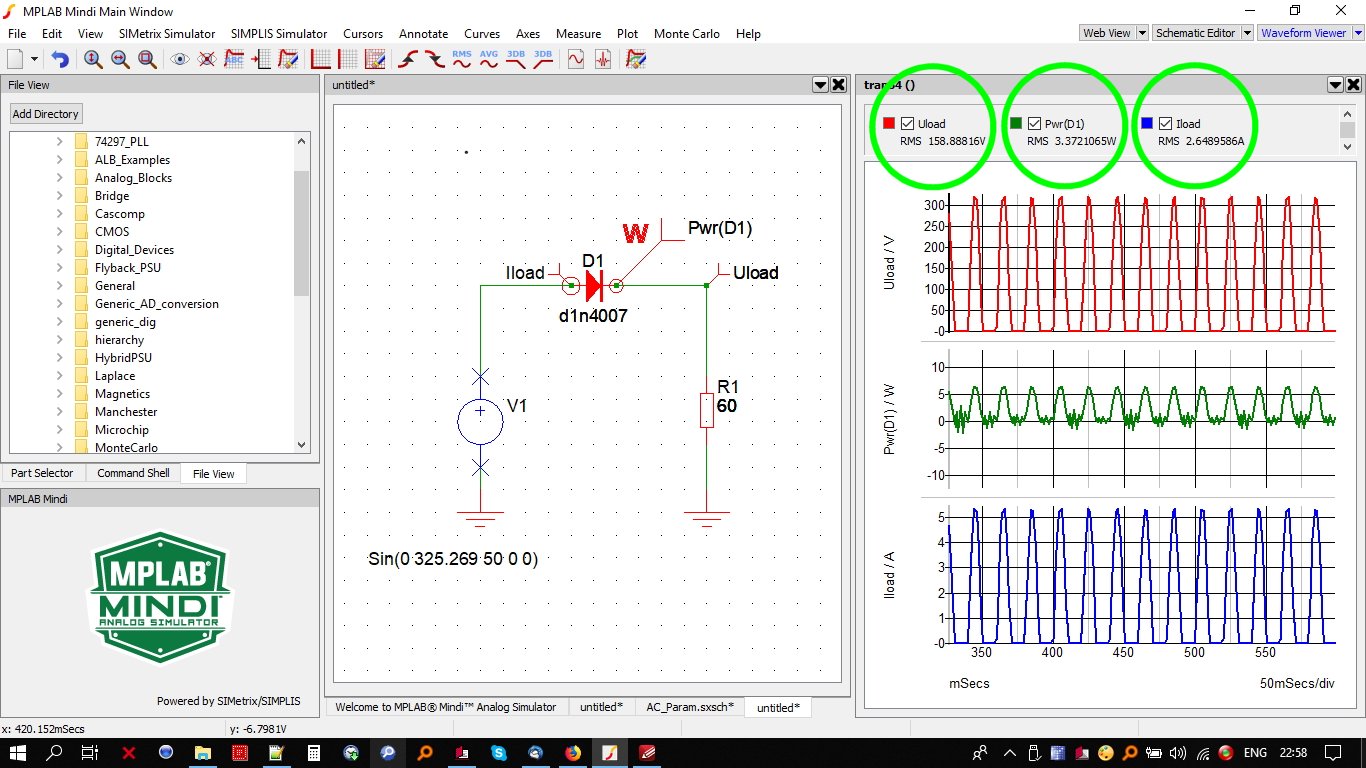Open the SIMetrix Simulator menu
The height and width of the screenshot is (768, 1366).
pyautogui.click(x=167, y=33)
